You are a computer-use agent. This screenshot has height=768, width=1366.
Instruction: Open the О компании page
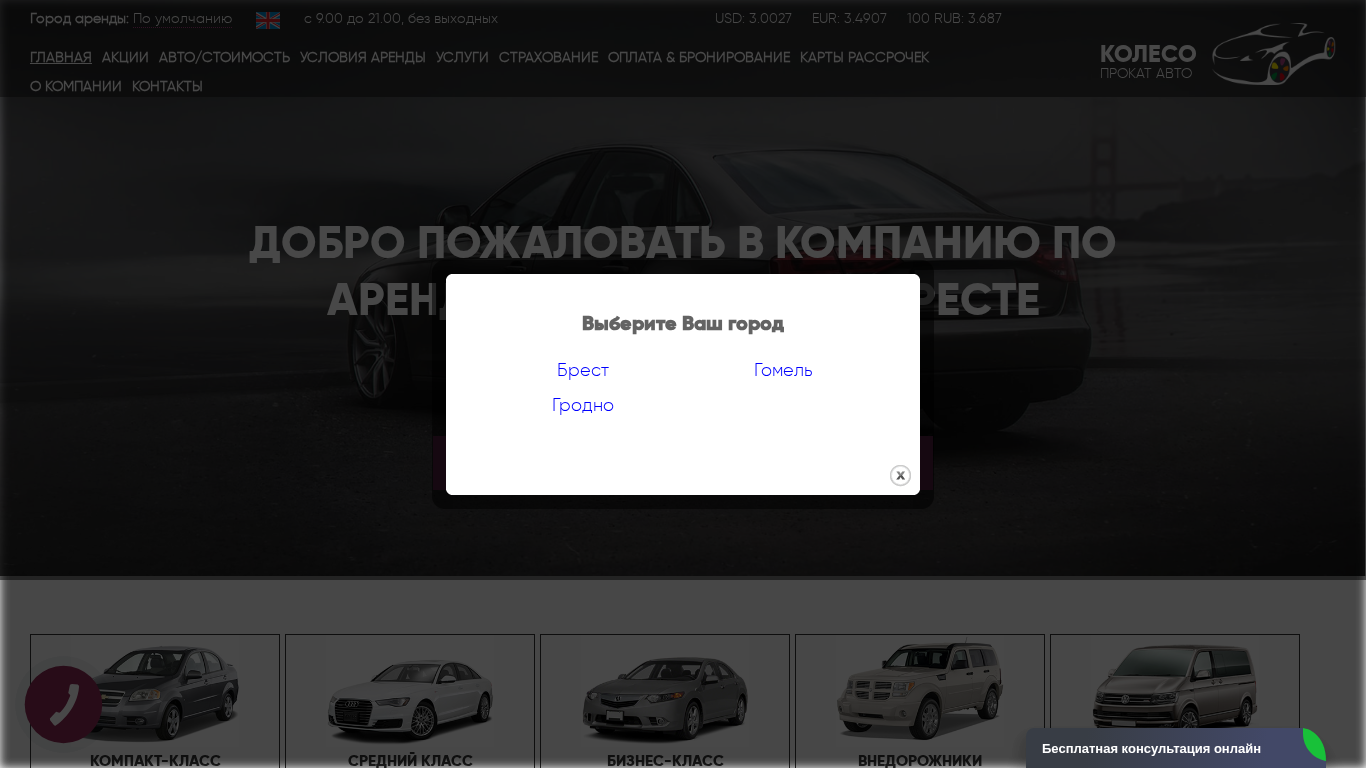pyautogui.click(x=76, y=86)
